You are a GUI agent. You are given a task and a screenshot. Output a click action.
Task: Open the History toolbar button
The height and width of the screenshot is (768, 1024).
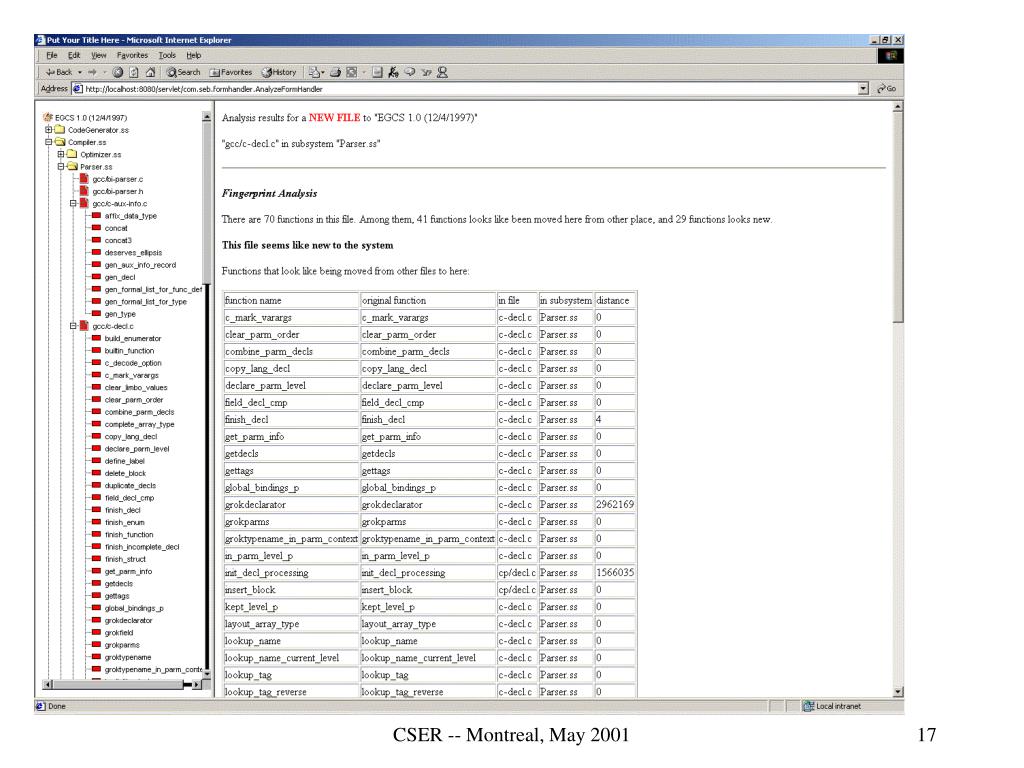[x=279, y=72]
